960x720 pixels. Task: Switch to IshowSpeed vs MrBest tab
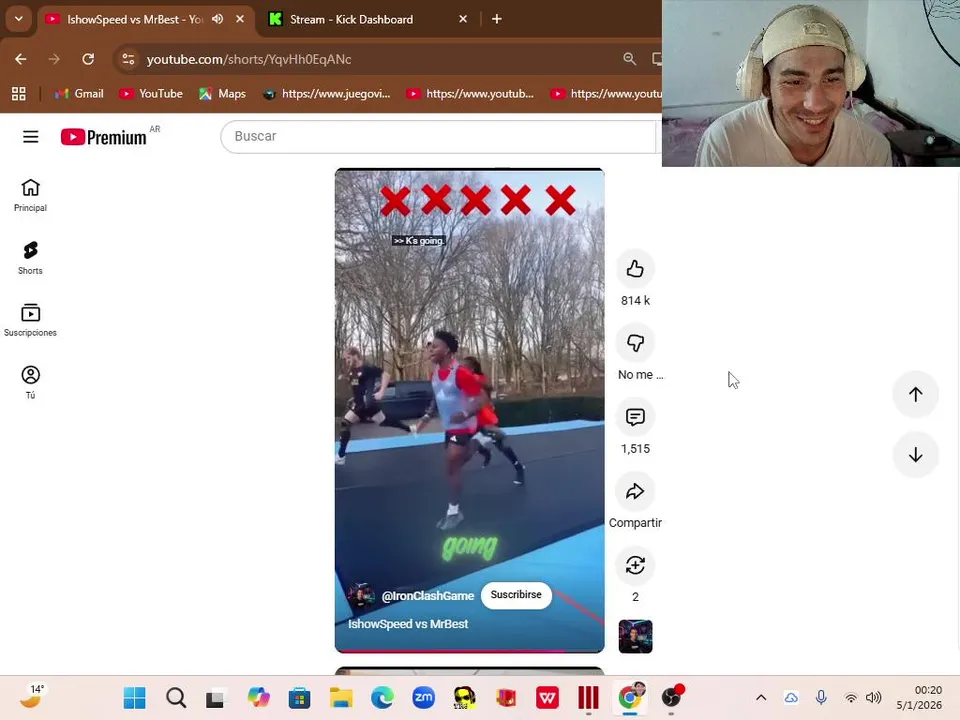(x=135, y=20)
